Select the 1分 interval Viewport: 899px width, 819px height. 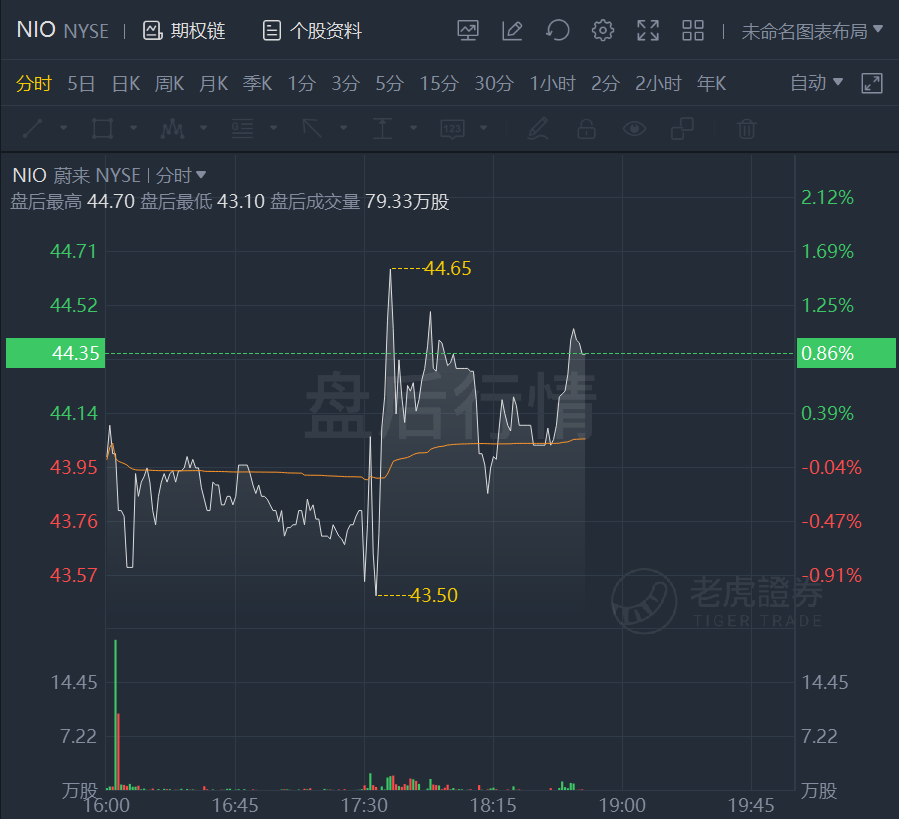click(302, 84)
